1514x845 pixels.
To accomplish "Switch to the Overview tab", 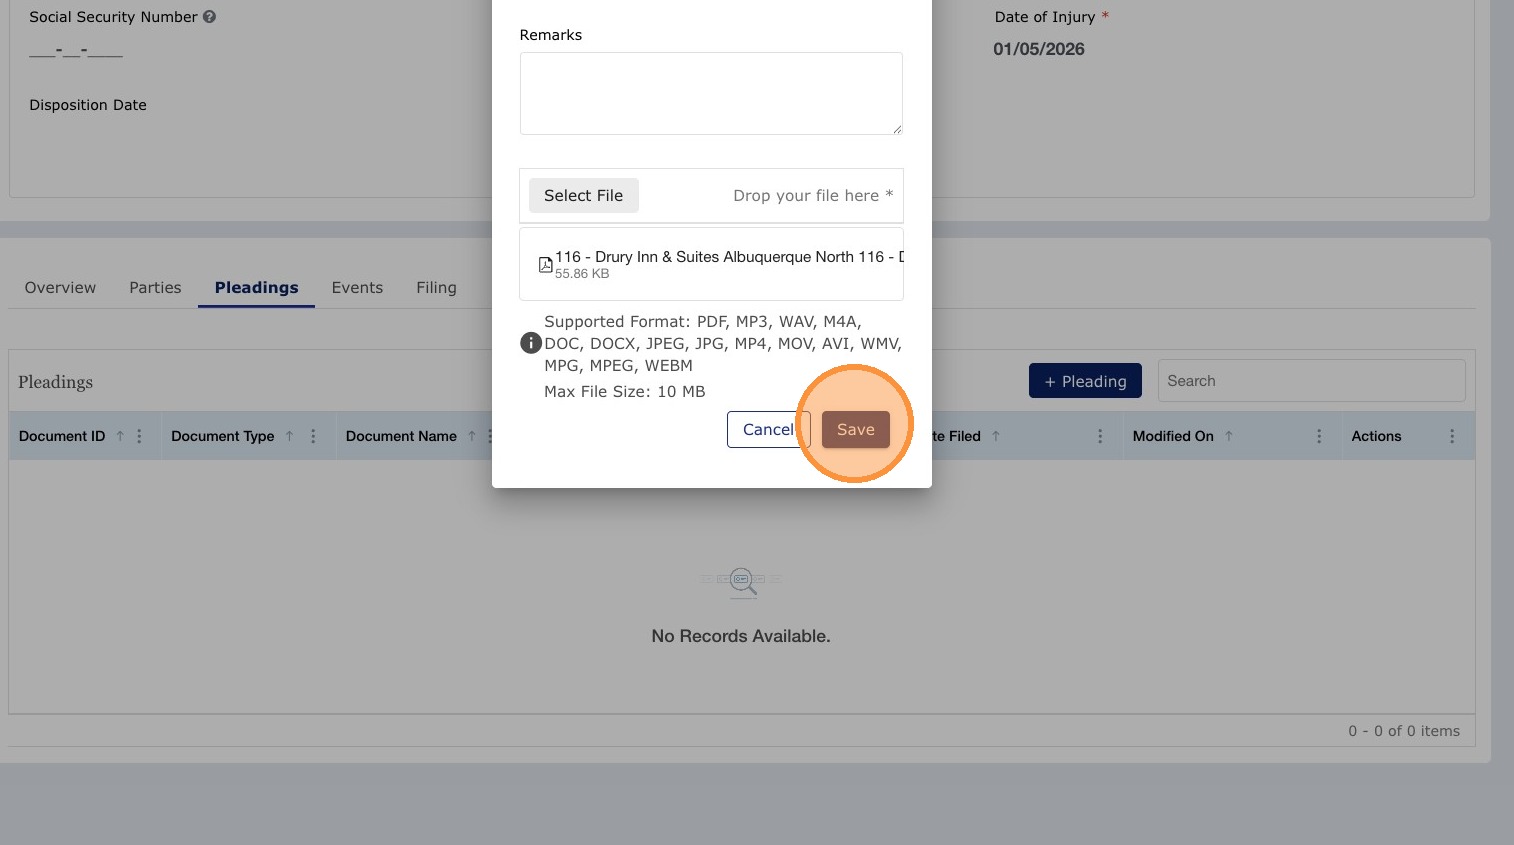I will pos(60,288).
